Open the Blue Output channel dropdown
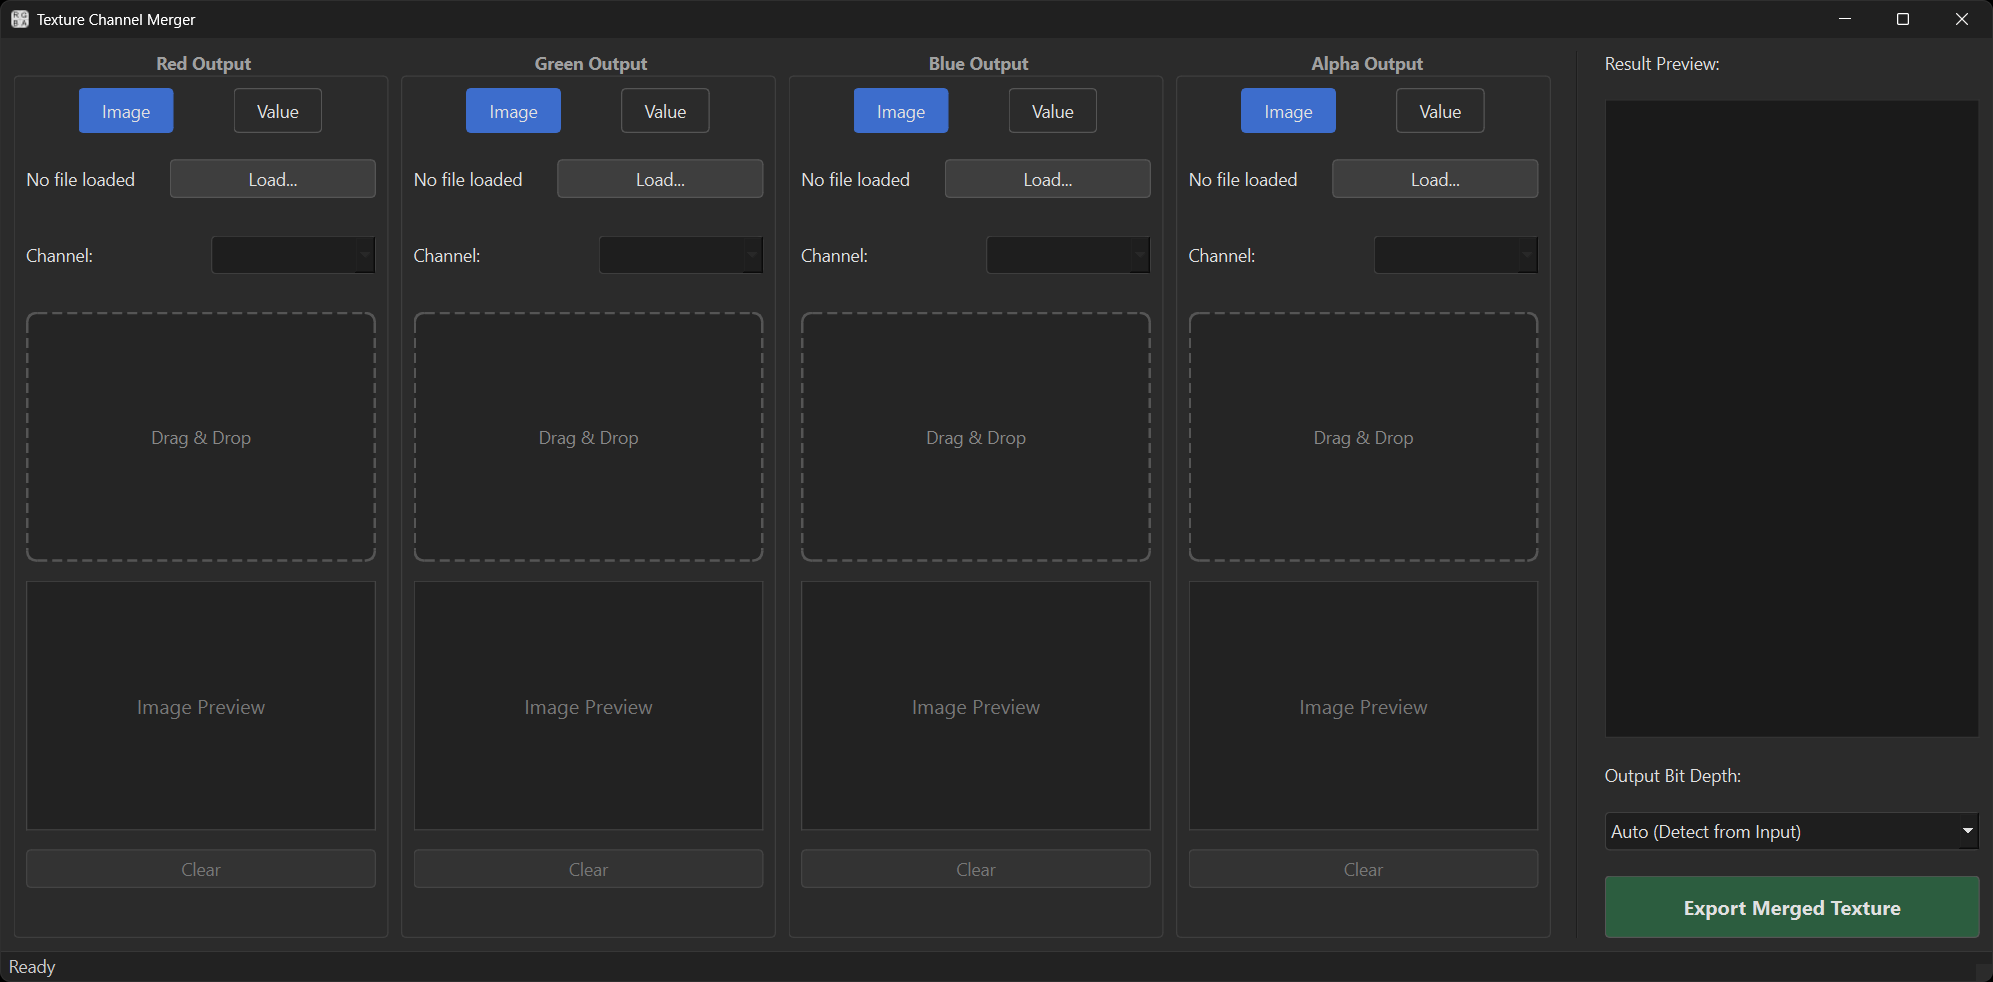Image resolution: width=1993 pixels, height=982 pixels. 1067,255
